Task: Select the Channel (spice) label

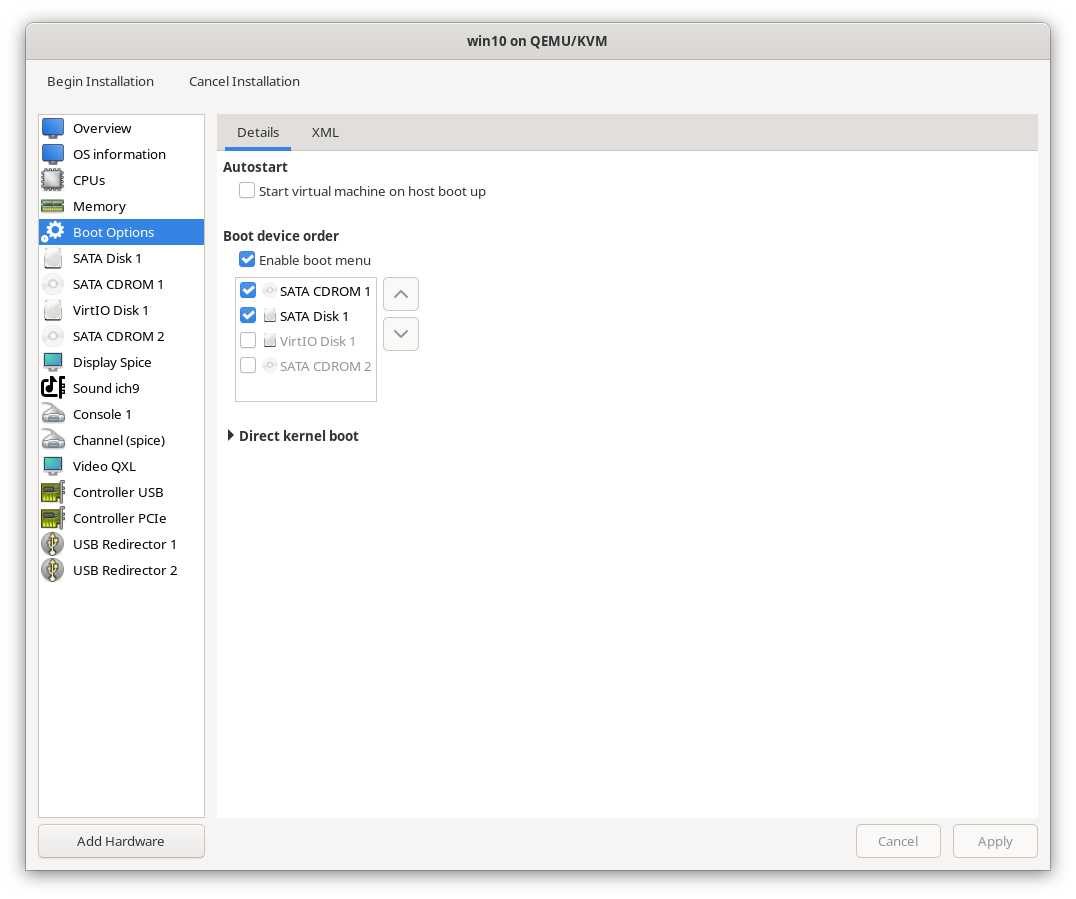Action: (x=119, y=441)
